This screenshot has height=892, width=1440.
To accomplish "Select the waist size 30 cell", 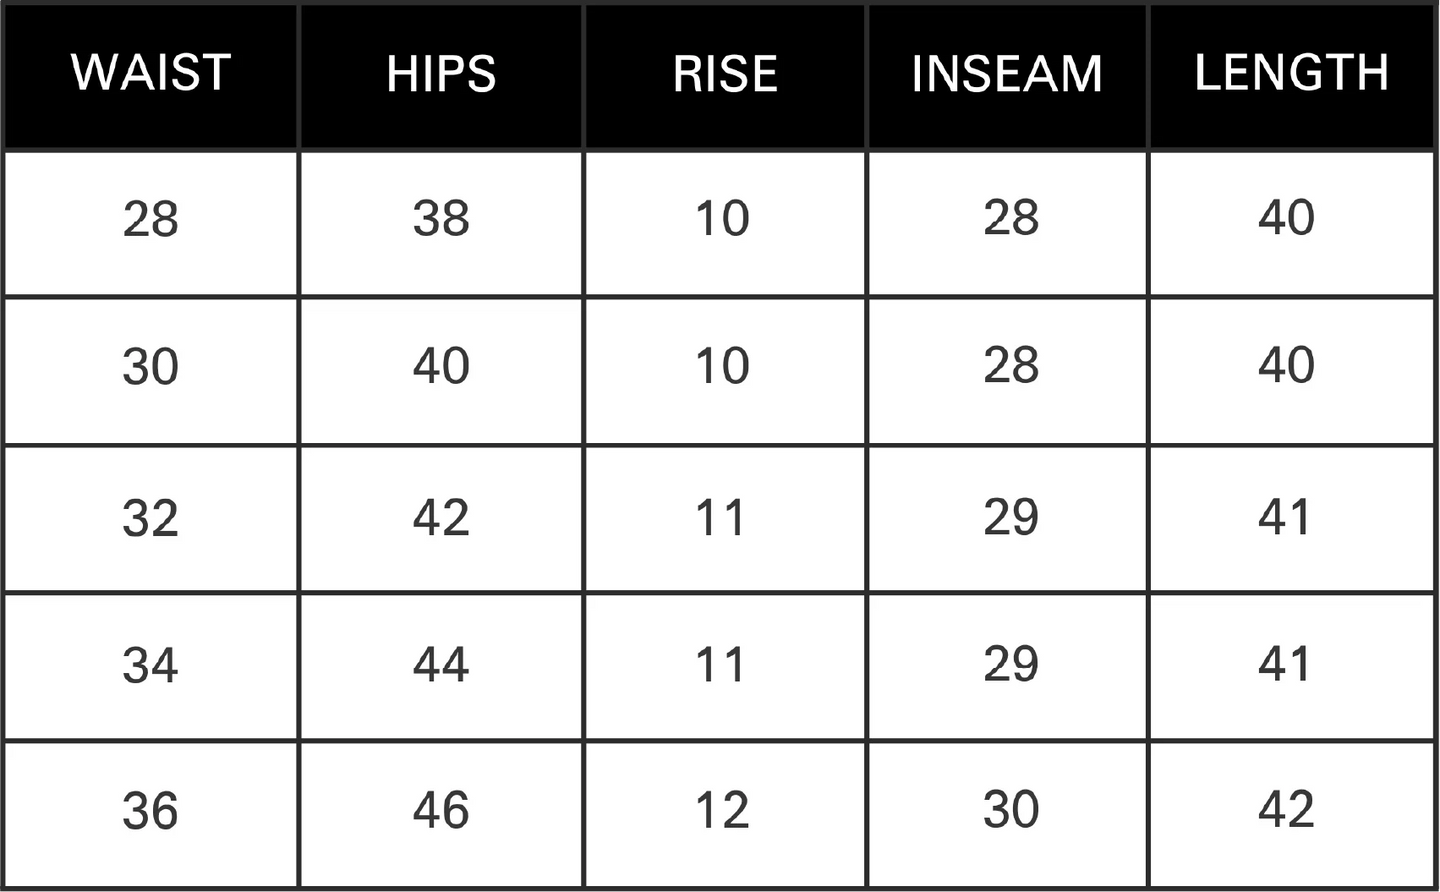I will click(x=151, y=367).
